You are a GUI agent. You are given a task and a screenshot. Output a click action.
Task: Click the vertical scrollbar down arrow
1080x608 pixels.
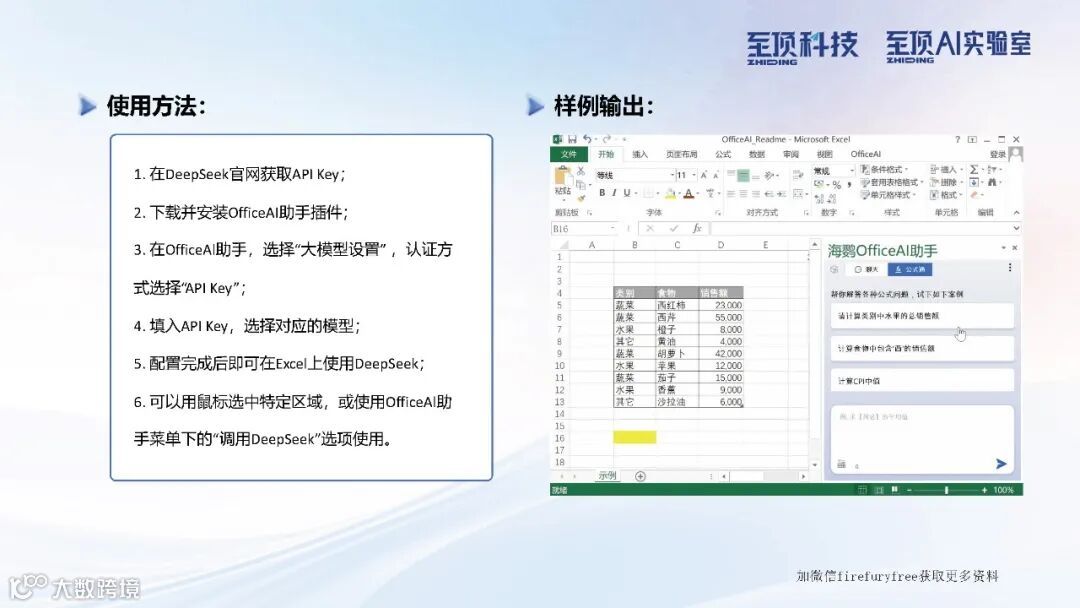pyautogui.click(x=815, y=465)
